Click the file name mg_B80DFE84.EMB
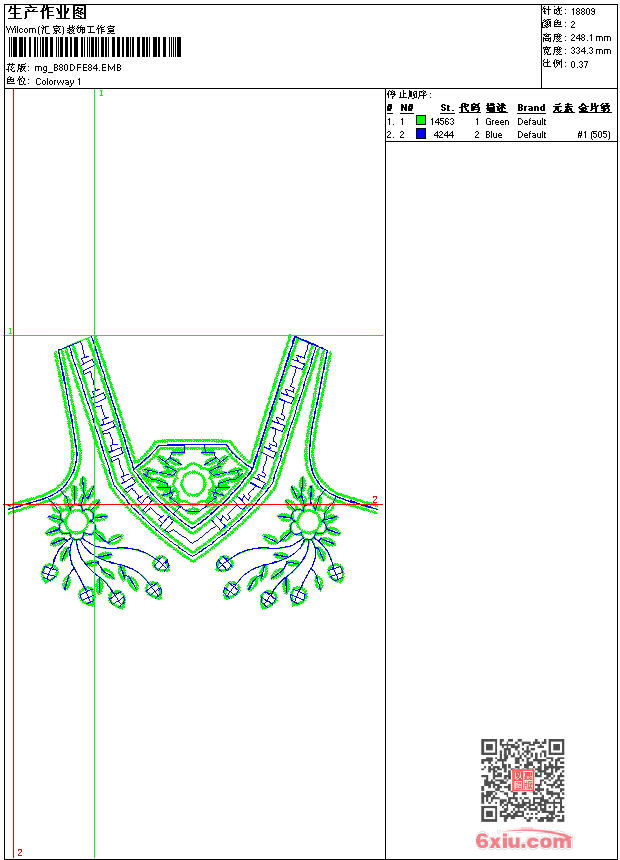The height and width of the screenshot is (860, 620). (78, 68)
